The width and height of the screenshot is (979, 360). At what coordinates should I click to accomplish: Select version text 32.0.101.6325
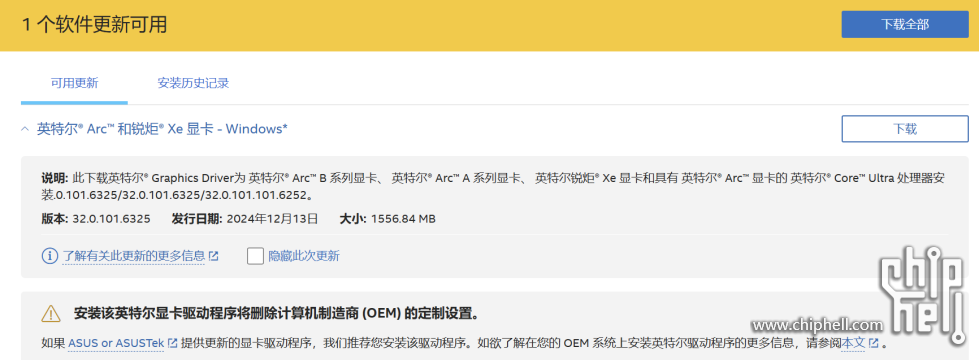tap(111, 219)
